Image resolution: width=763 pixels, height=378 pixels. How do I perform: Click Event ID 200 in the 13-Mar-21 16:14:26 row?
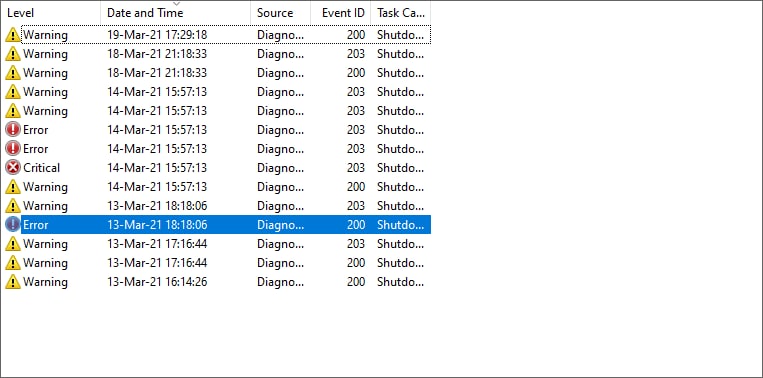tap(356, 282)
